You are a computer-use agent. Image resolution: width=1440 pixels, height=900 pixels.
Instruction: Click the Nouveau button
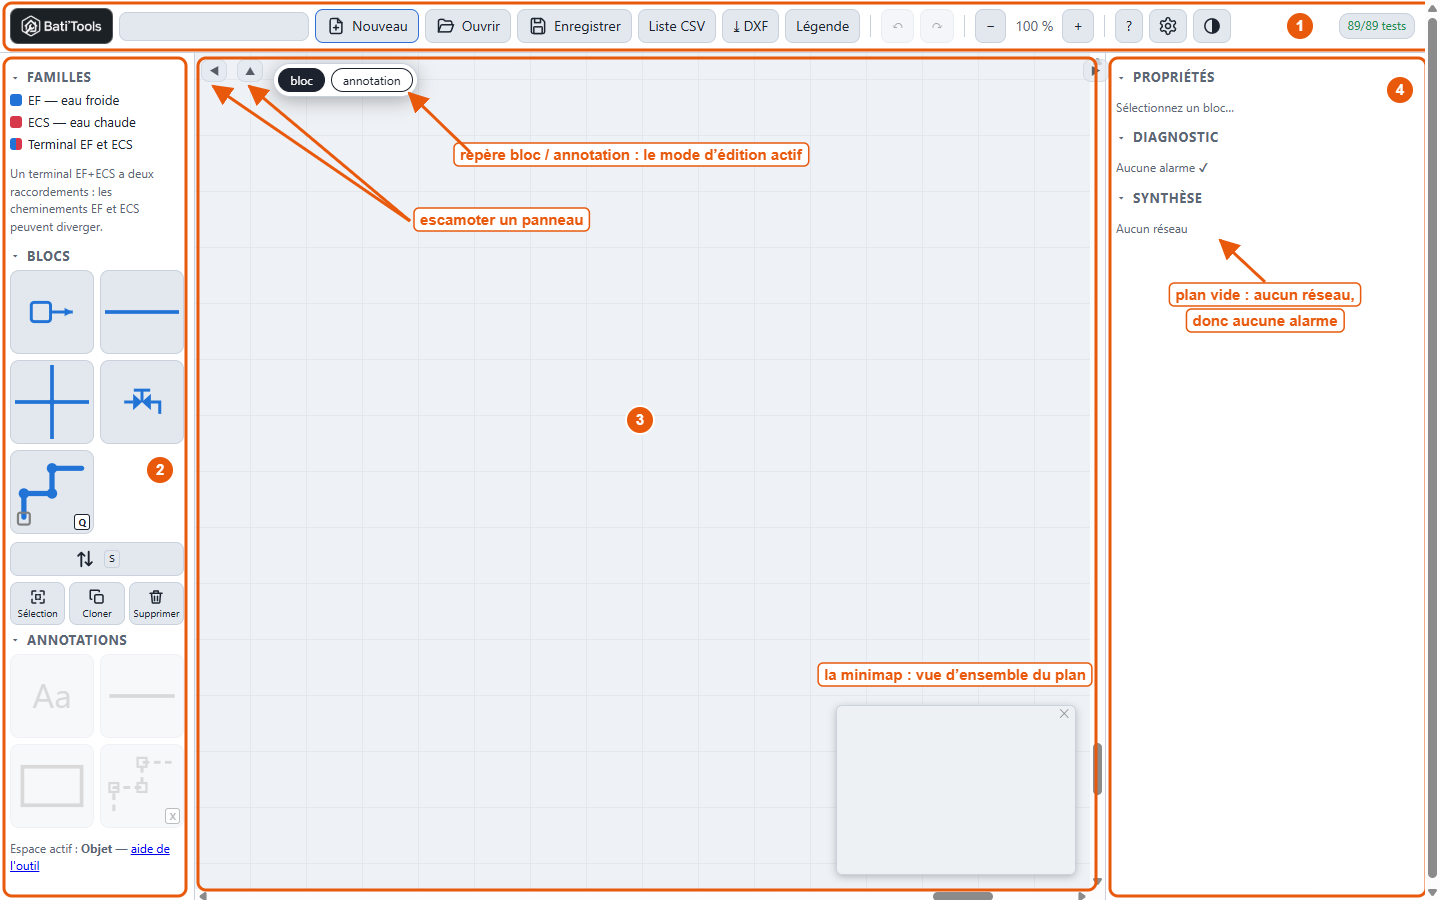click(366, 26)
